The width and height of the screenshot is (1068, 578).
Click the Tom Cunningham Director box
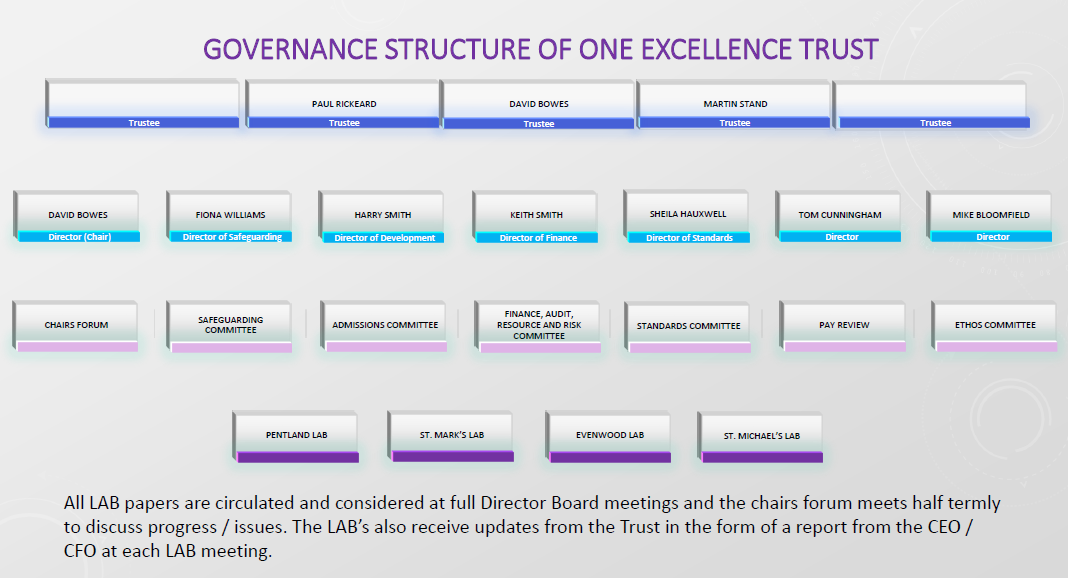841,217
